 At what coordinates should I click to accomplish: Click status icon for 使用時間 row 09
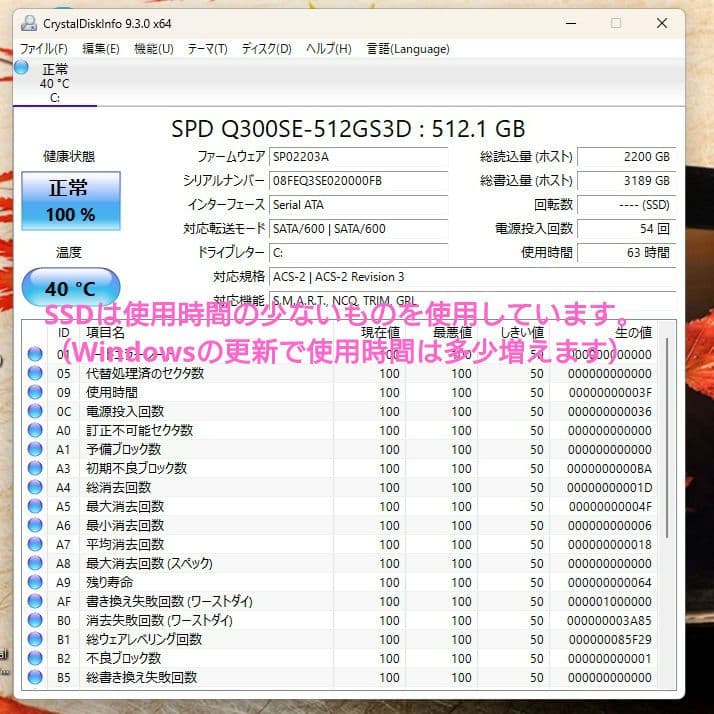[x=35, y=393]
